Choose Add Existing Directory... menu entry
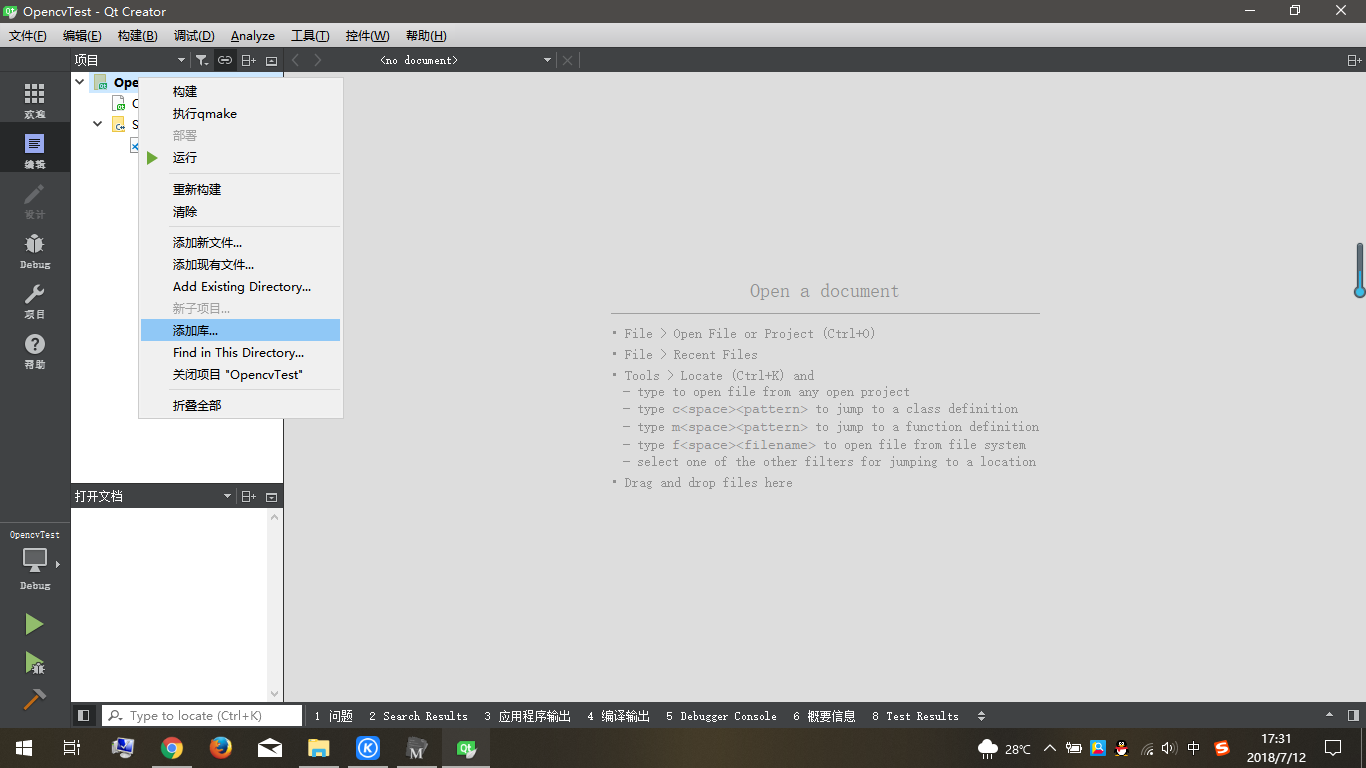Screen dimensions: 1366x768 [x=241, y=286]
